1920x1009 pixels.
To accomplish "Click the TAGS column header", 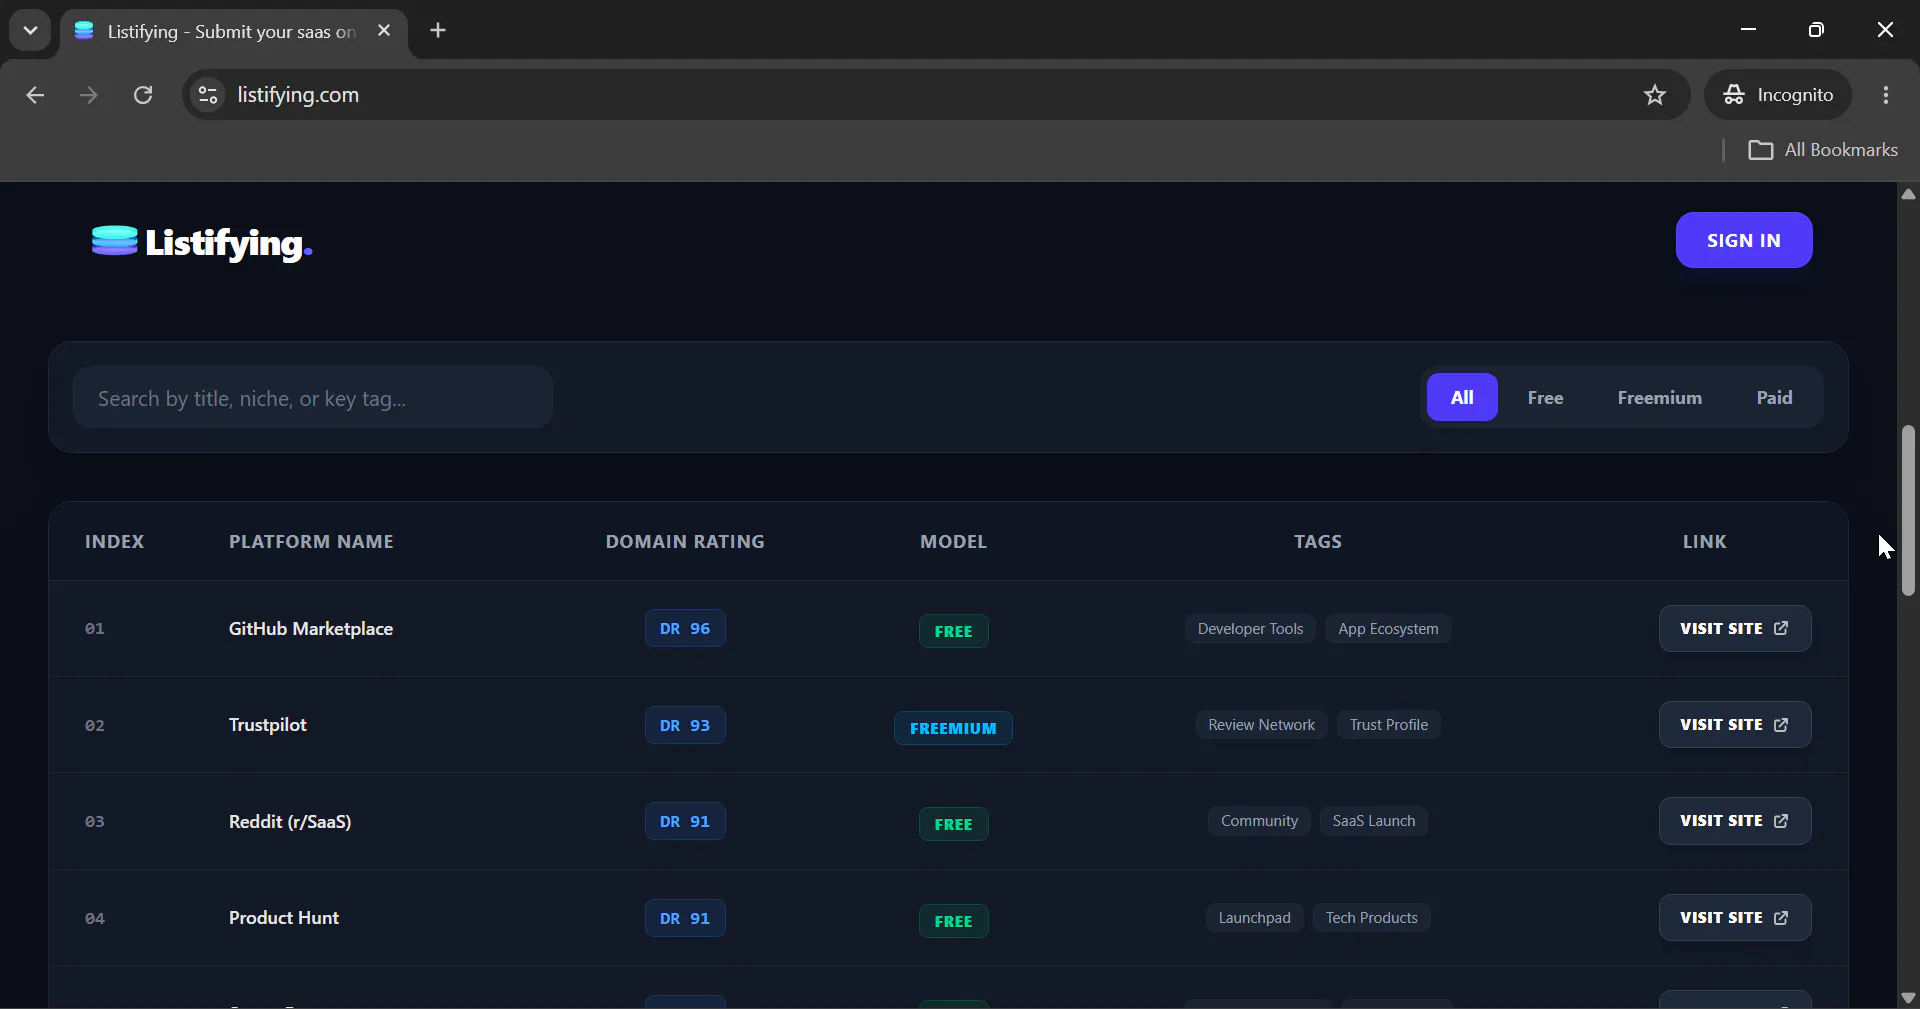I will [1318, 541].
